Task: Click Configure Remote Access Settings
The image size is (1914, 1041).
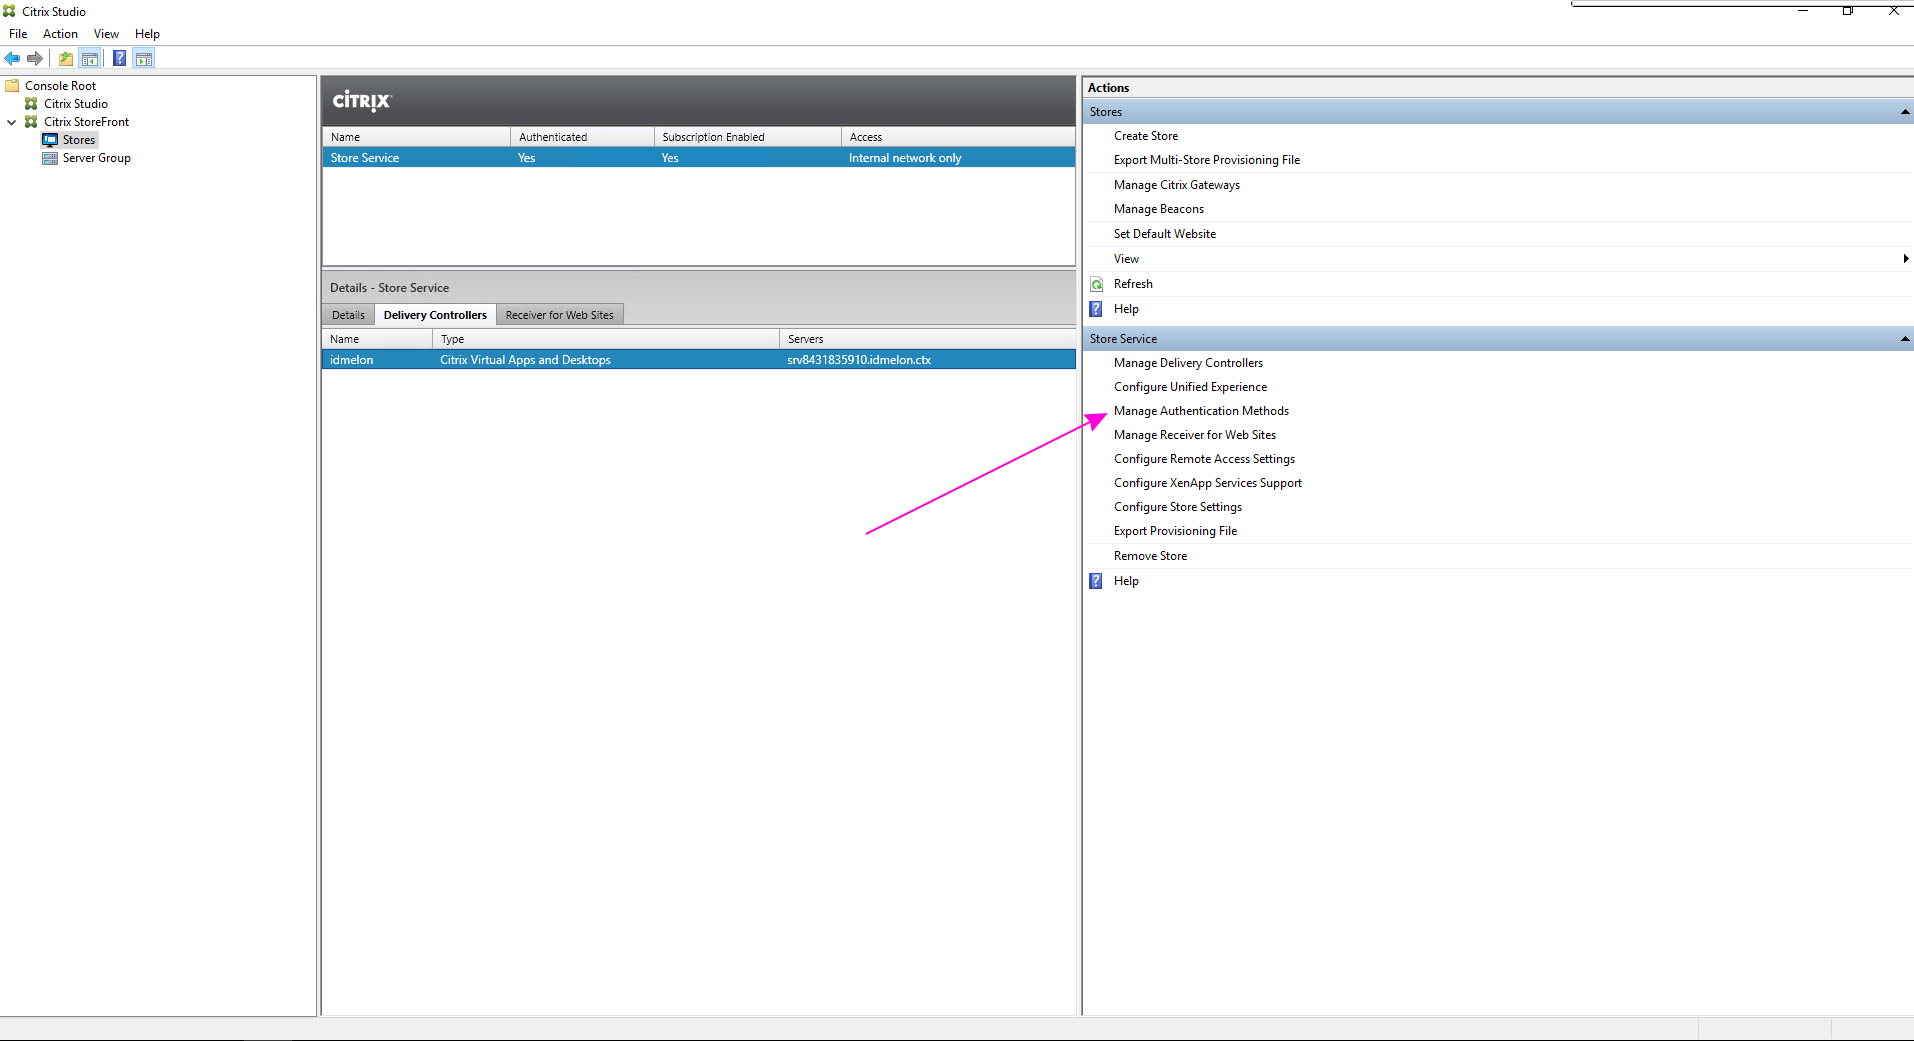Action: [1204, 459]
